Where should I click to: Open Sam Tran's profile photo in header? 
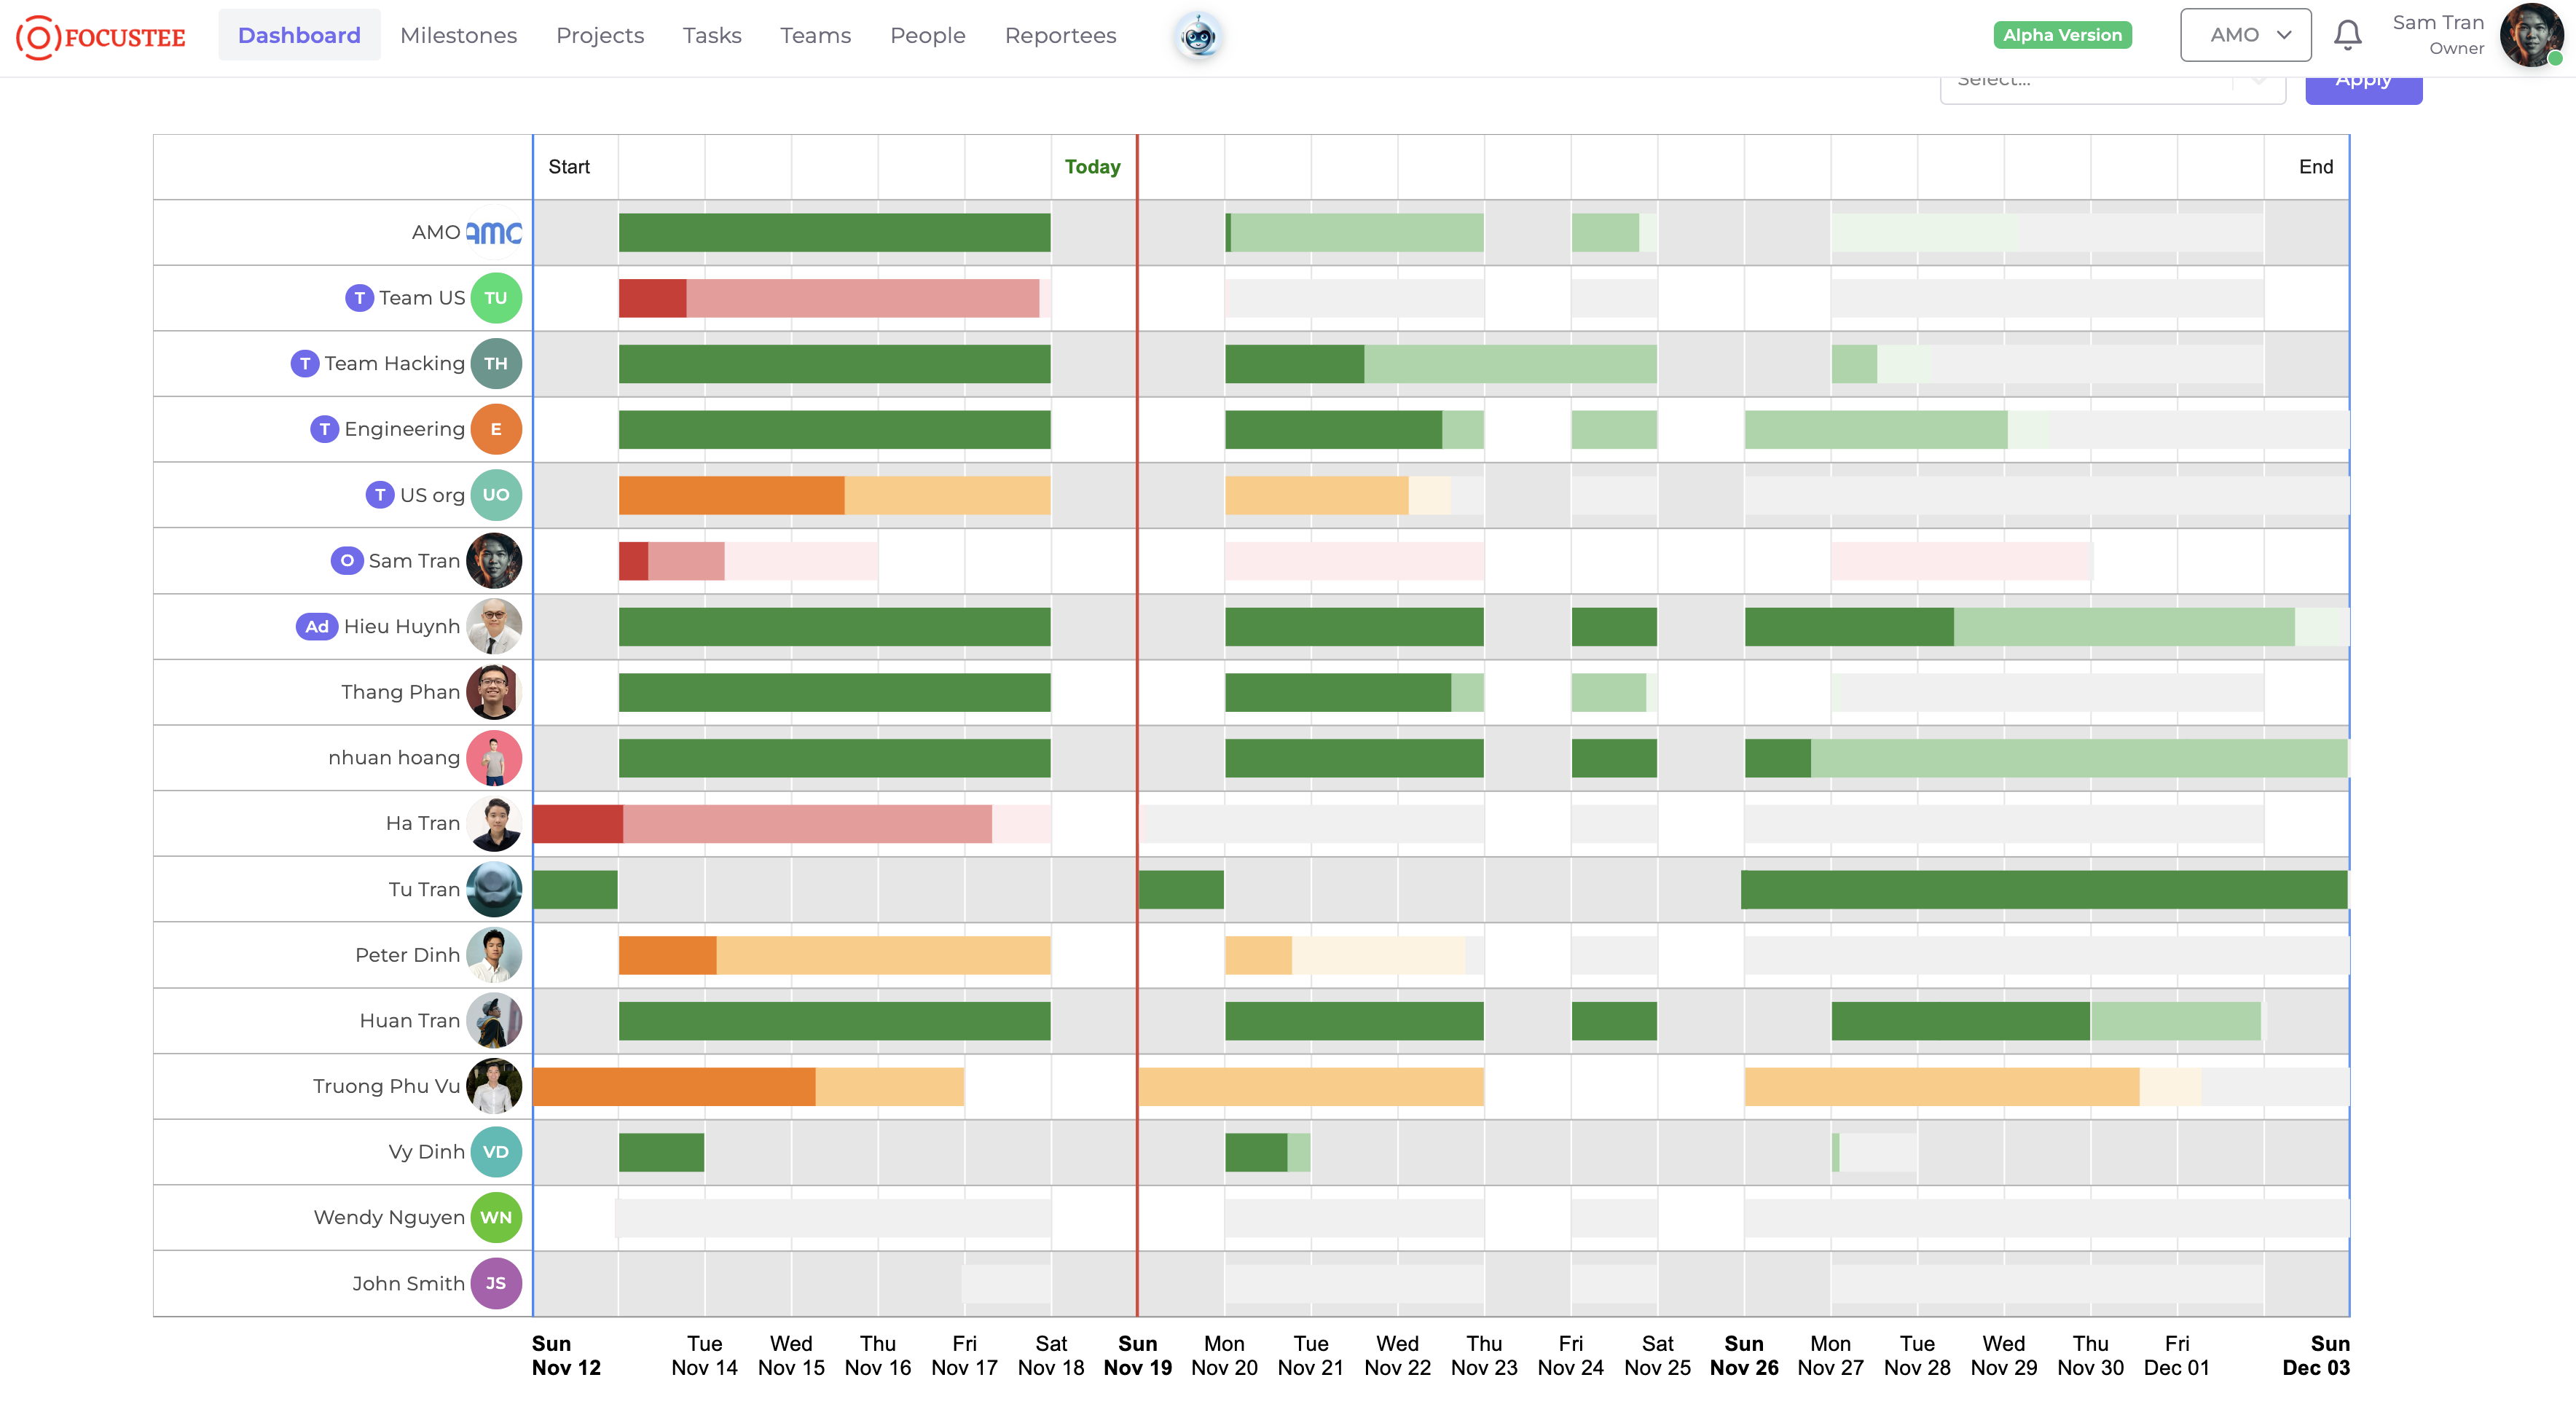[2531, 36]
